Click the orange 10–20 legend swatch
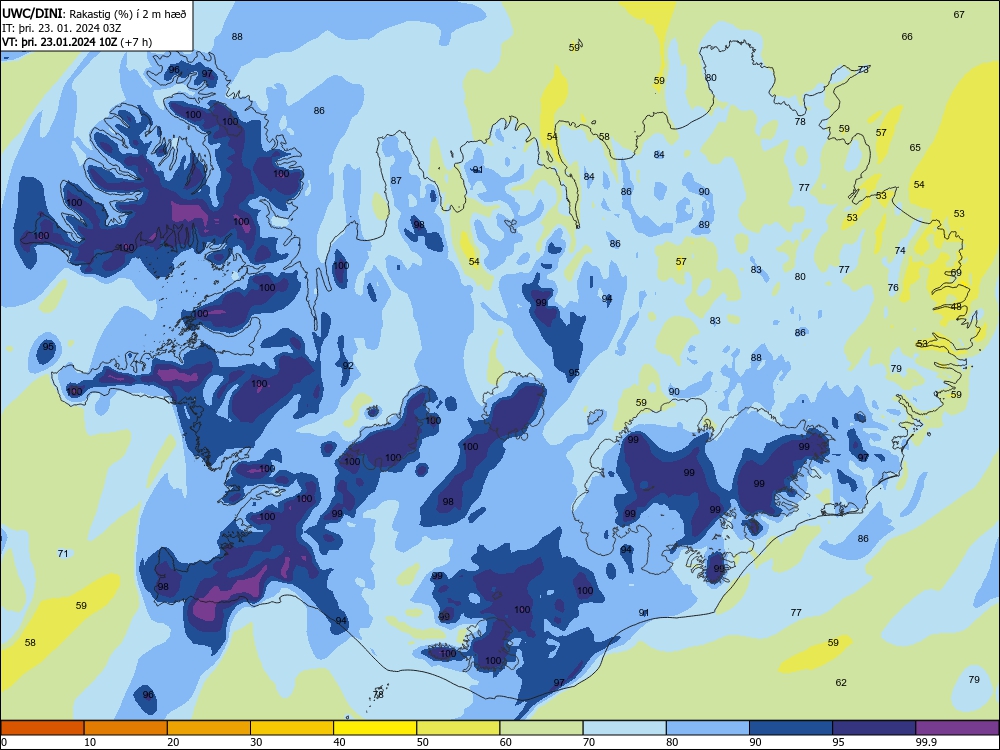 [x=126, y=728]
